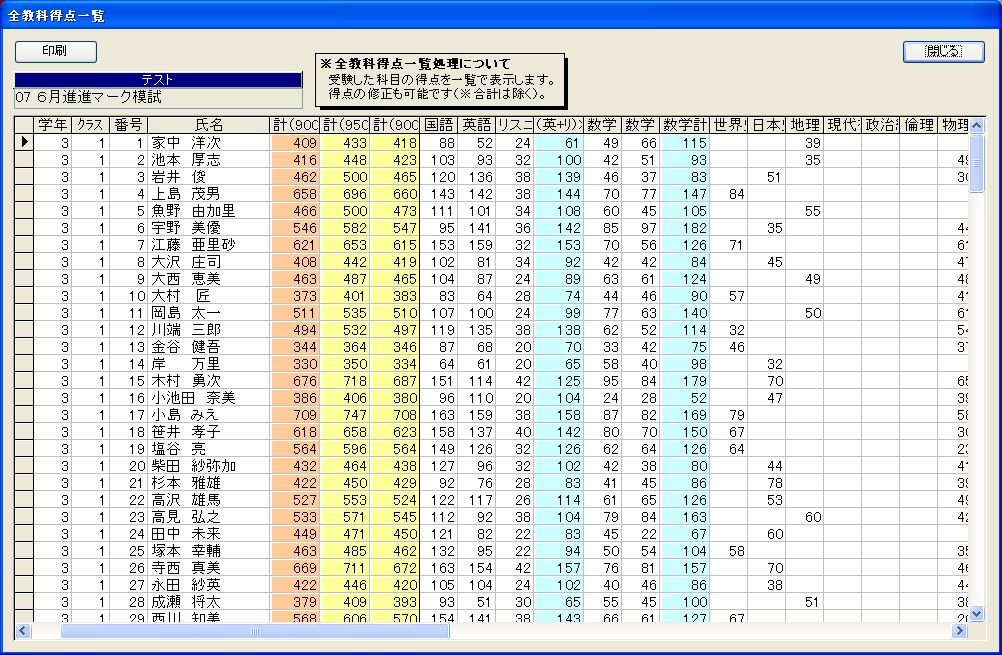
Task: Select yellow total 747 in 小島 みえ row
Action: click(345, 415)
